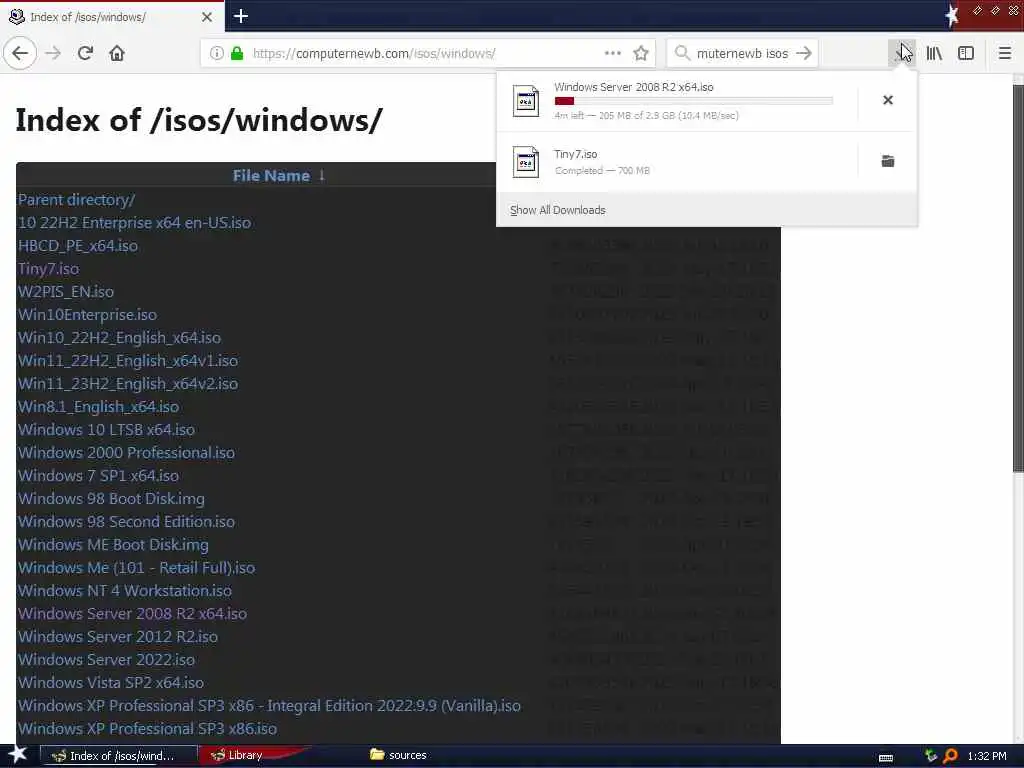Click the network status tray icon
Image resolution: width=1024 pixels, height=768 pixels.
(x=931, y=756)
